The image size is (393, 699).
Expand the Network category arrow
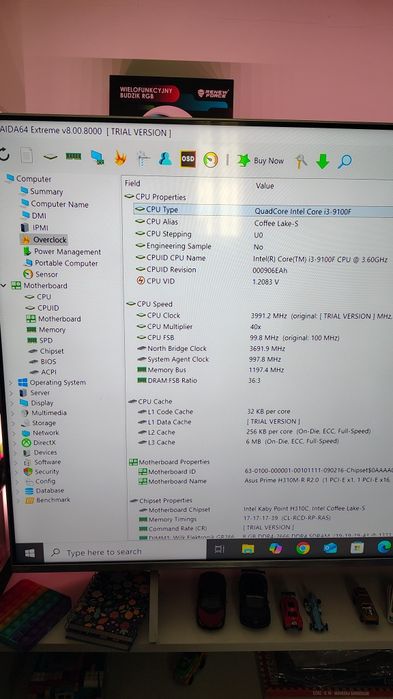[13, 433]
